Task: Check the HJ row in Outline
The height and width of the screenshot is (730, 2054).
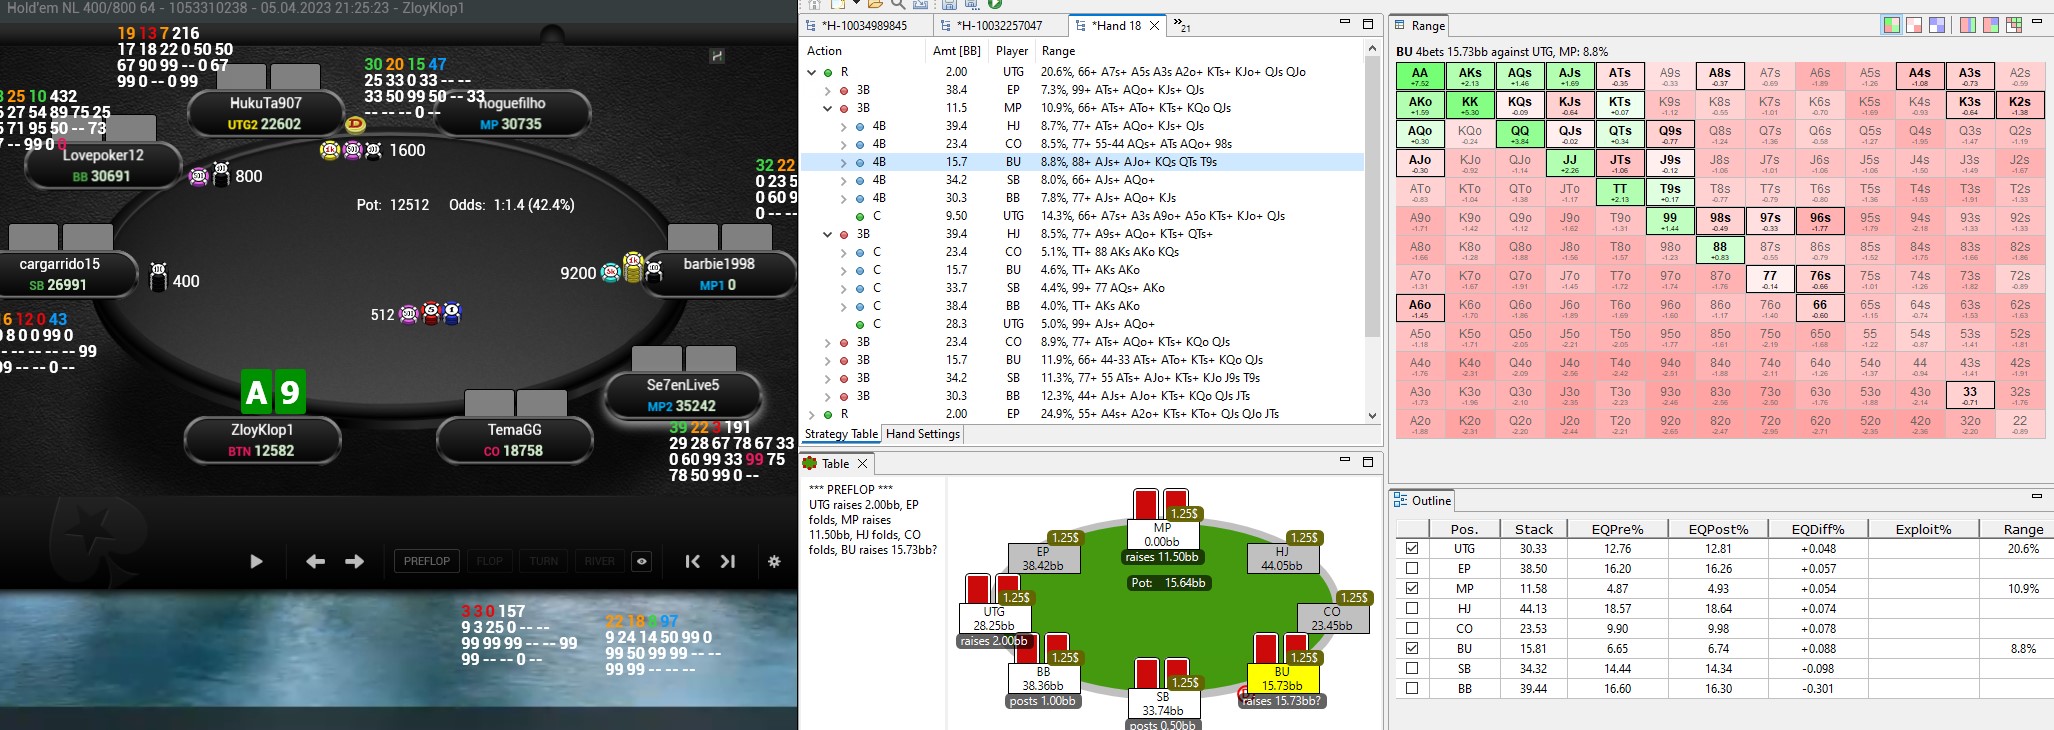Action: pos(1412,609)
